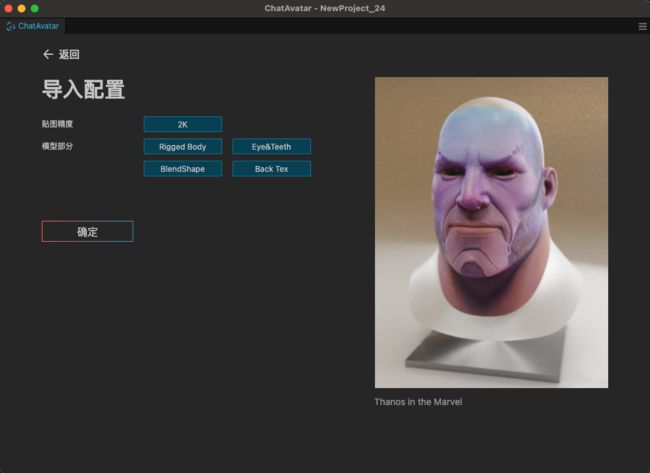Close the window with the red button

click(x=8, y=8)
